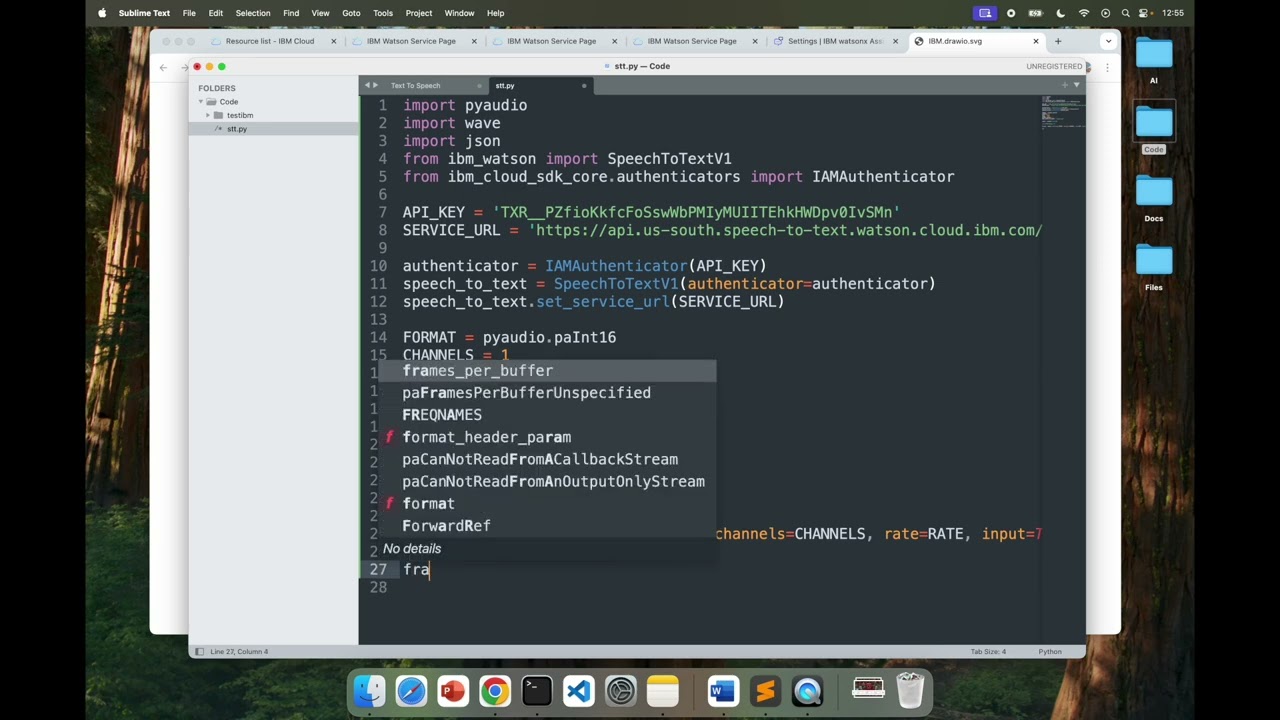Click Sublime Text icon in the Dock
The height and width of the screenshot is (720, 1280).
(765, 691)
